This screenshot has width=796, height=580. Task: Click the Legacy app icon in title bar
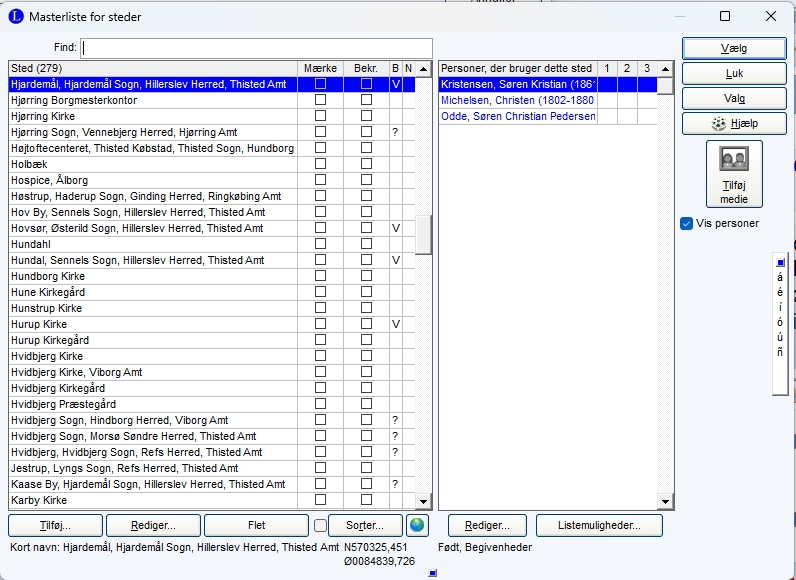(x=16, y=17)
